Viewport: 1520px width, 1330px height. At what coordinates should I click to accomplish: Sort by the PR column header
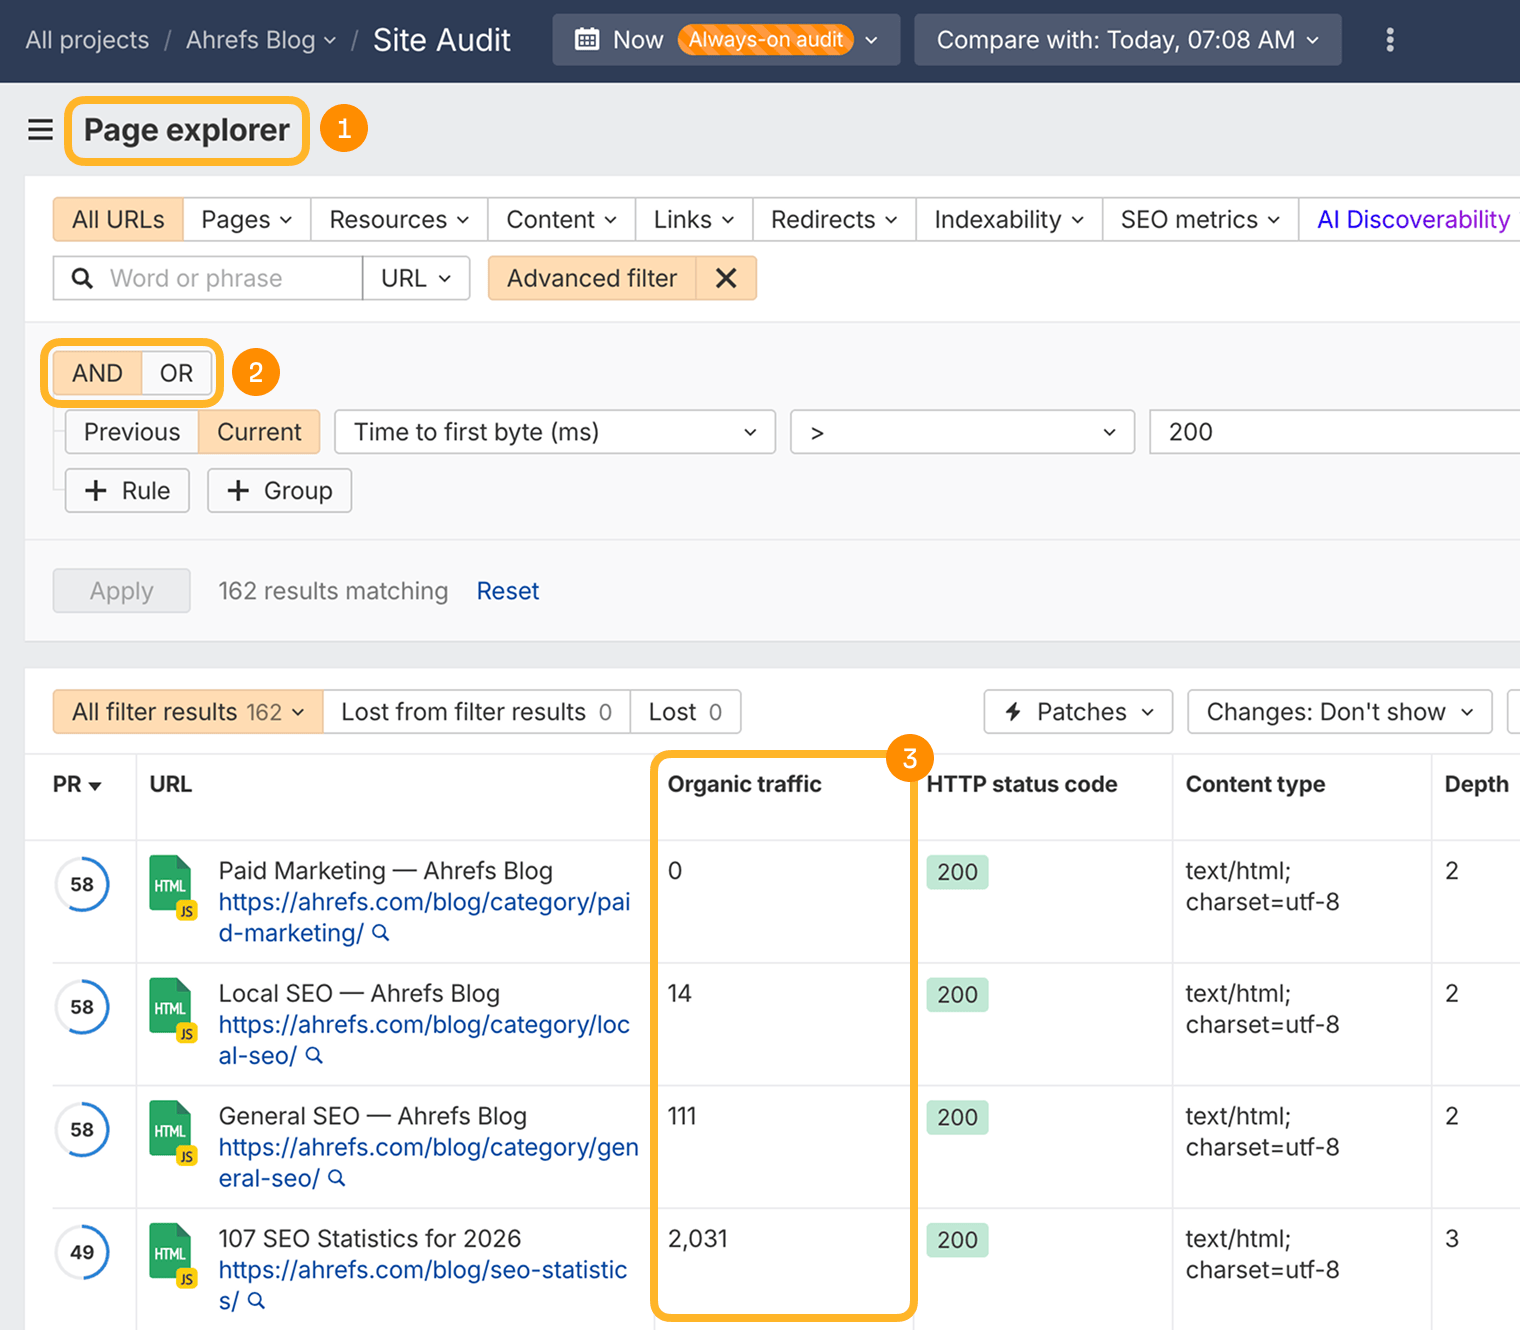click(x=77, y=785)
